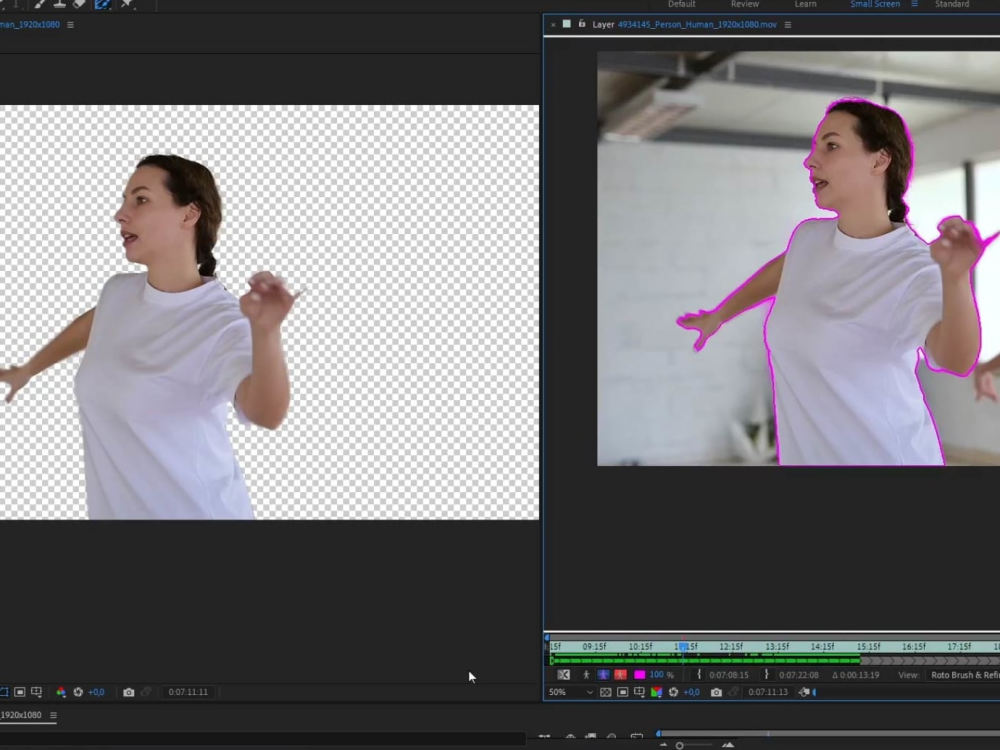Toggle fast previews icon in Layer panel
Viewport: 1000px width, 750px height.
pos(606,692)
